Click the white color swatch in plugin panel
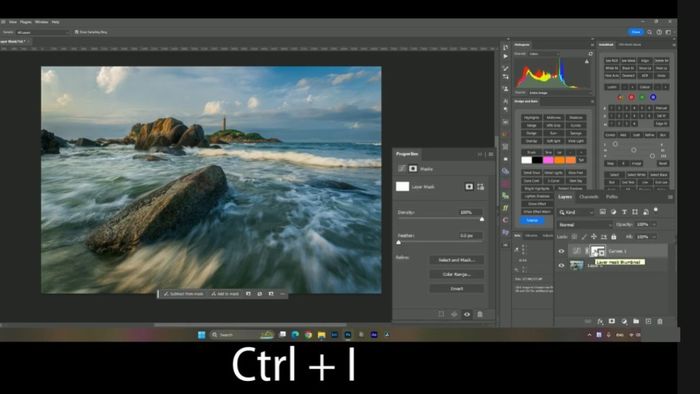 tap(527, 160)
